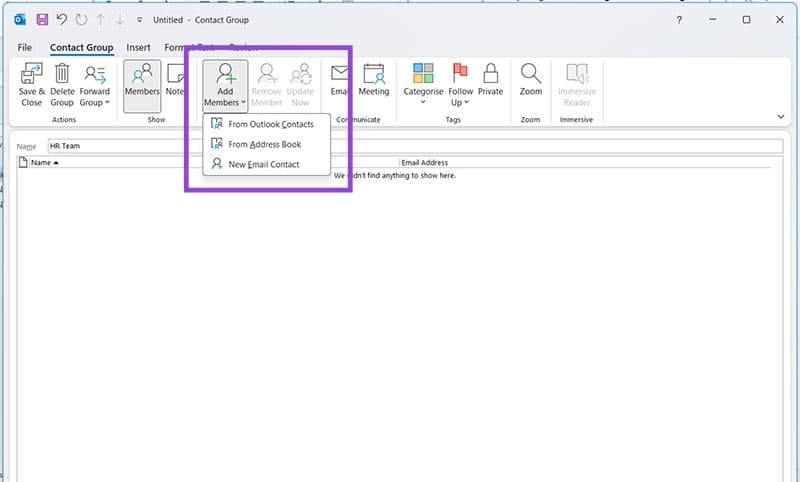Click the Help question mark icon

click(x=681, y=20)
